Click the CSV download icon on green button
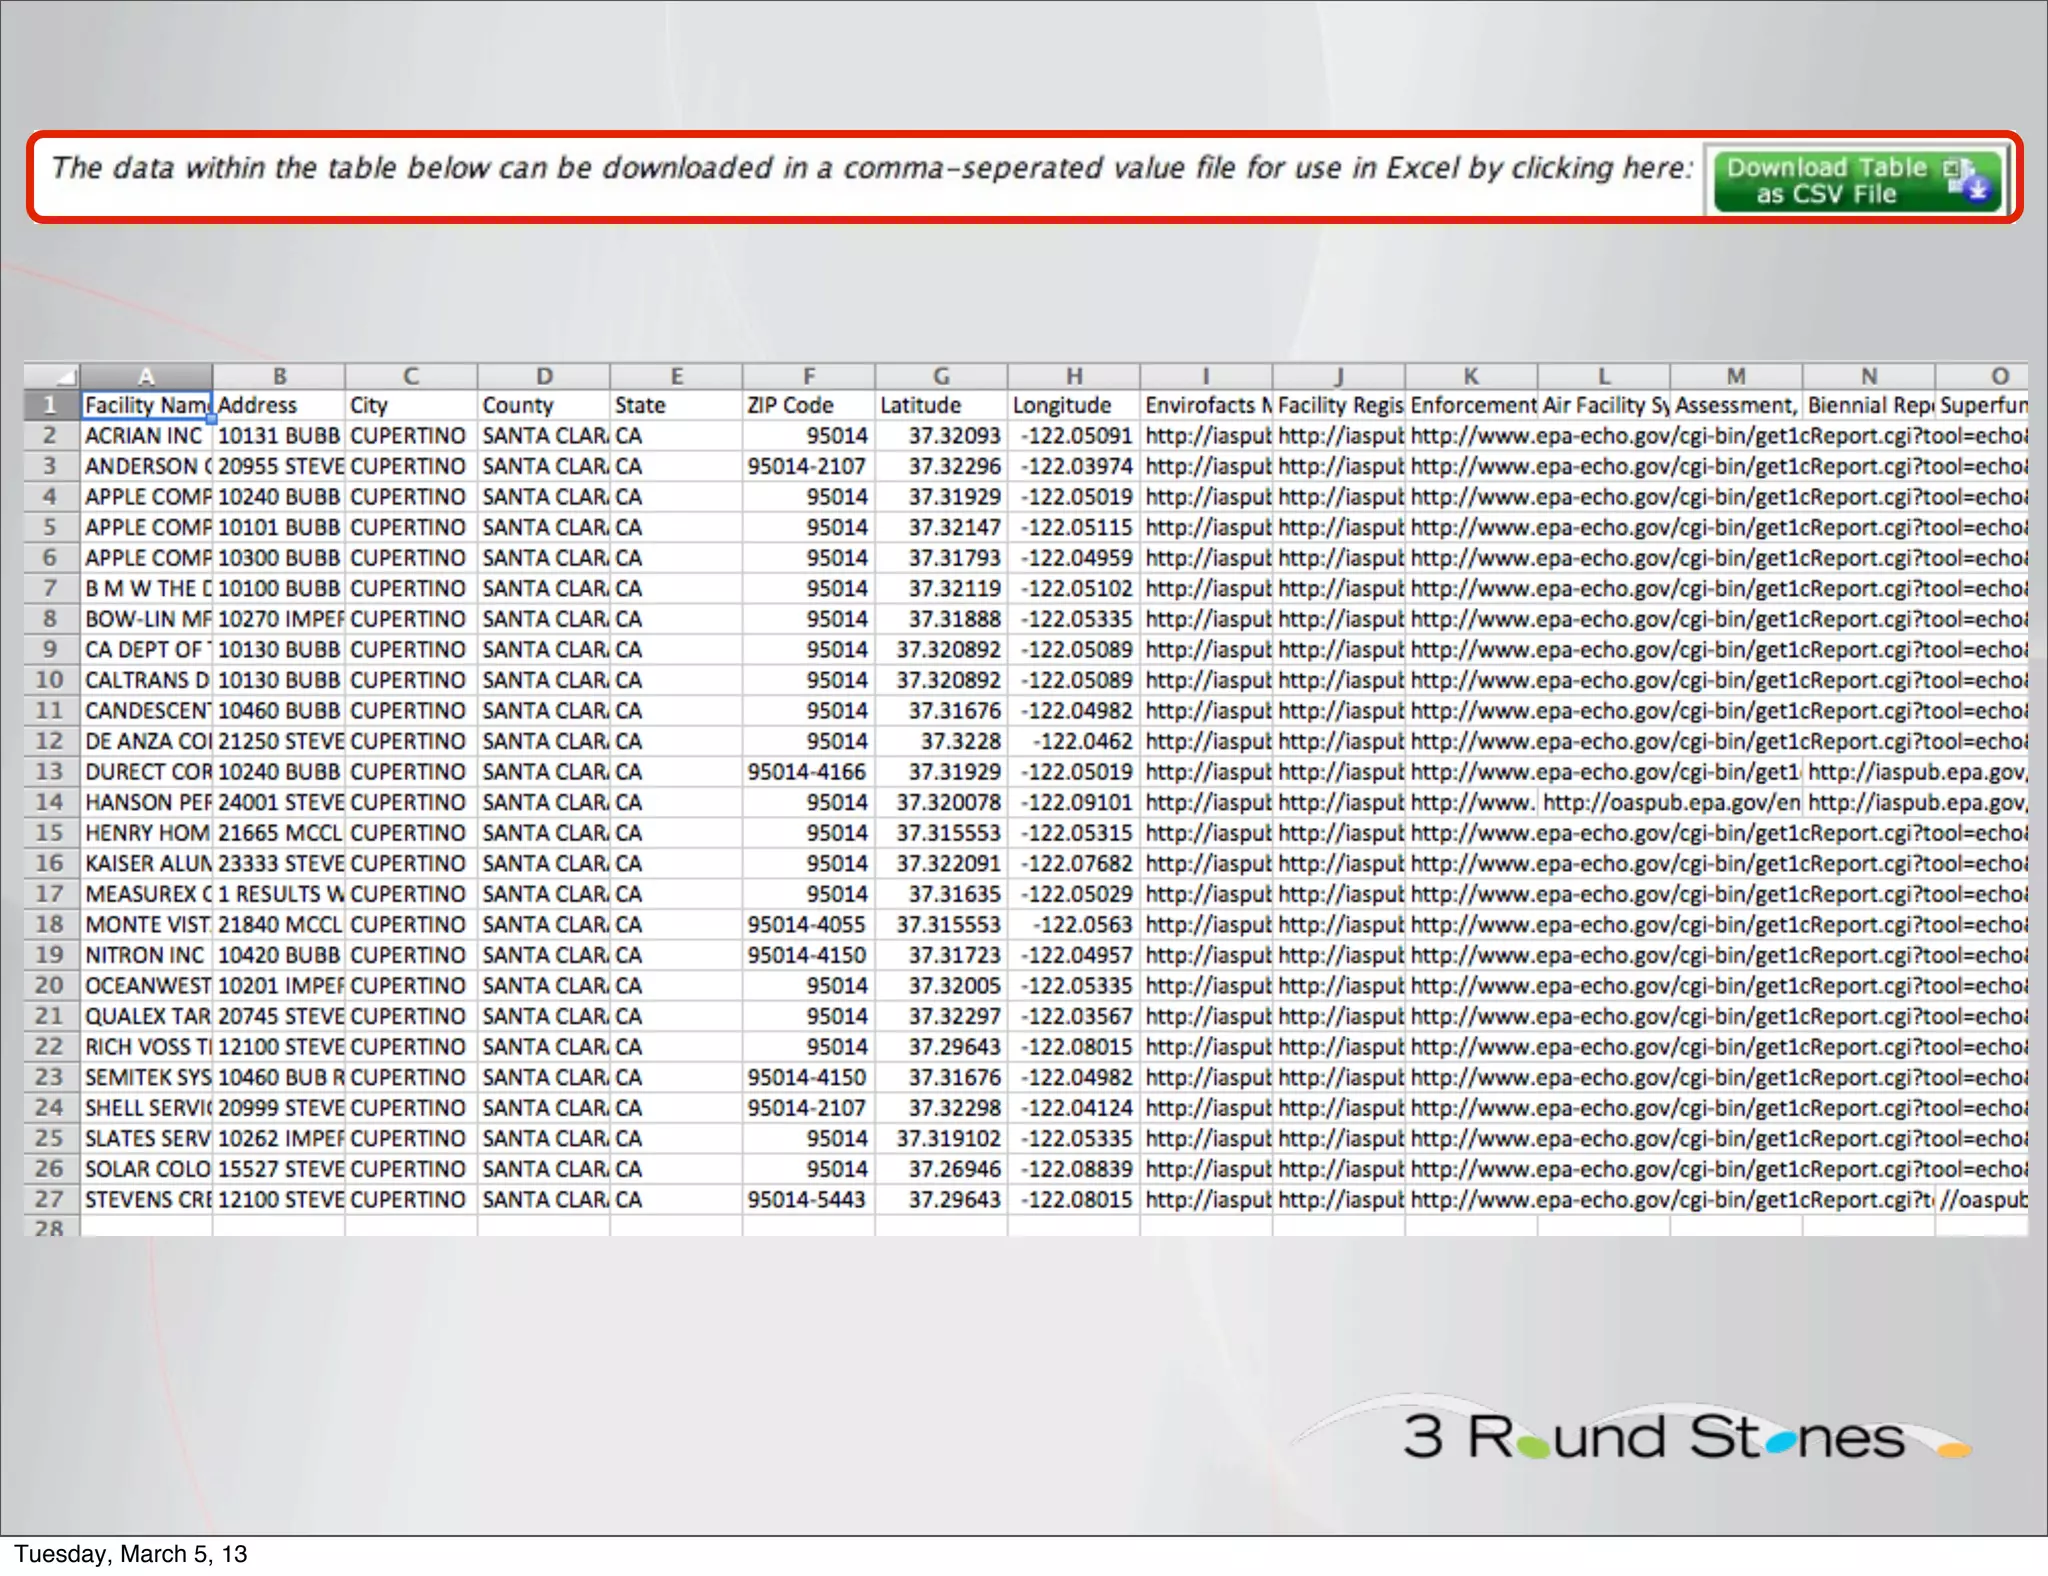This screenshot has width=2048, height=1576. tap(1968, 181)
